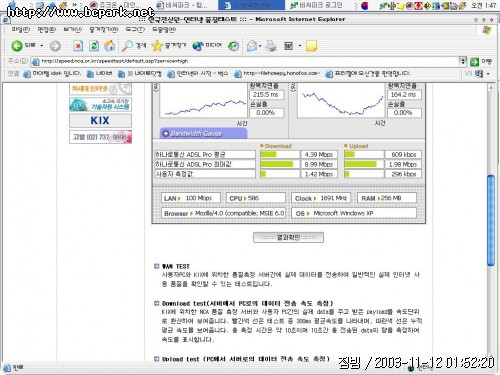Click the blue vertical scrollbar thumb
The width and height of the screenshot is (500, 375).
491,220
